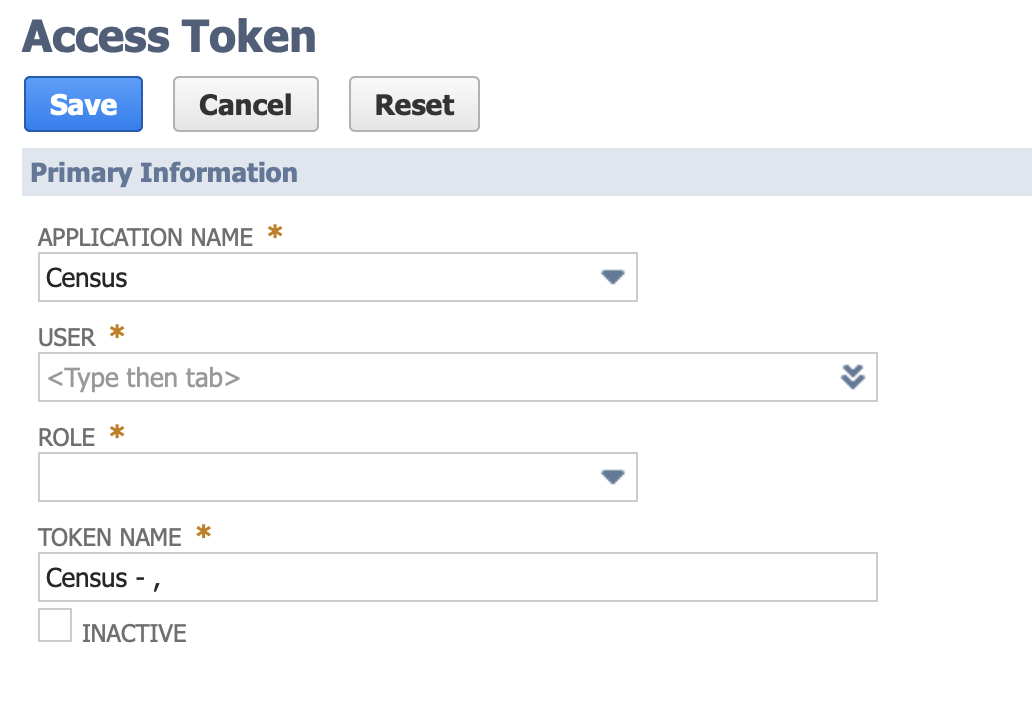The image size is (1032, 718).
Task: Click the APPLICATION NAME field label
Action: (145, 237)
